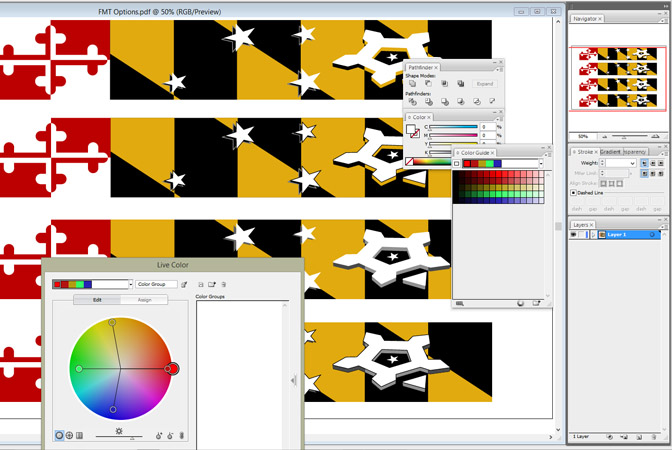This screenshot has width=672, height=450.
Task: Switch to the Assign tab
Action: 144,299
